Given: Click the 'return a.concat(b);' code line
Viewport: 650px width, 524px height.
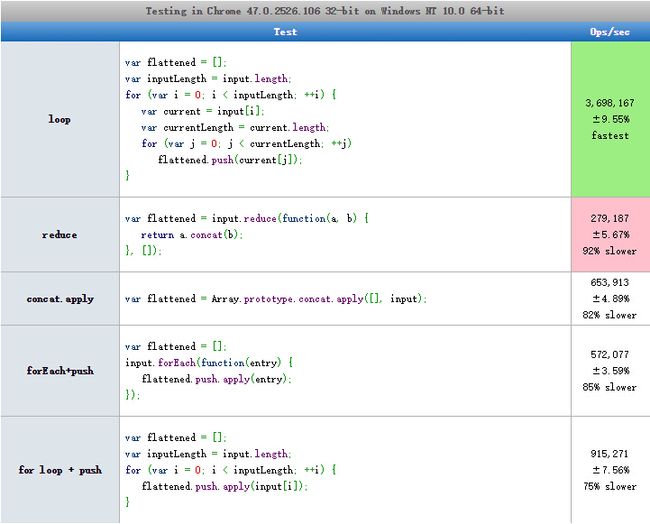Looking at the screenshot, I should pos(192,235).
